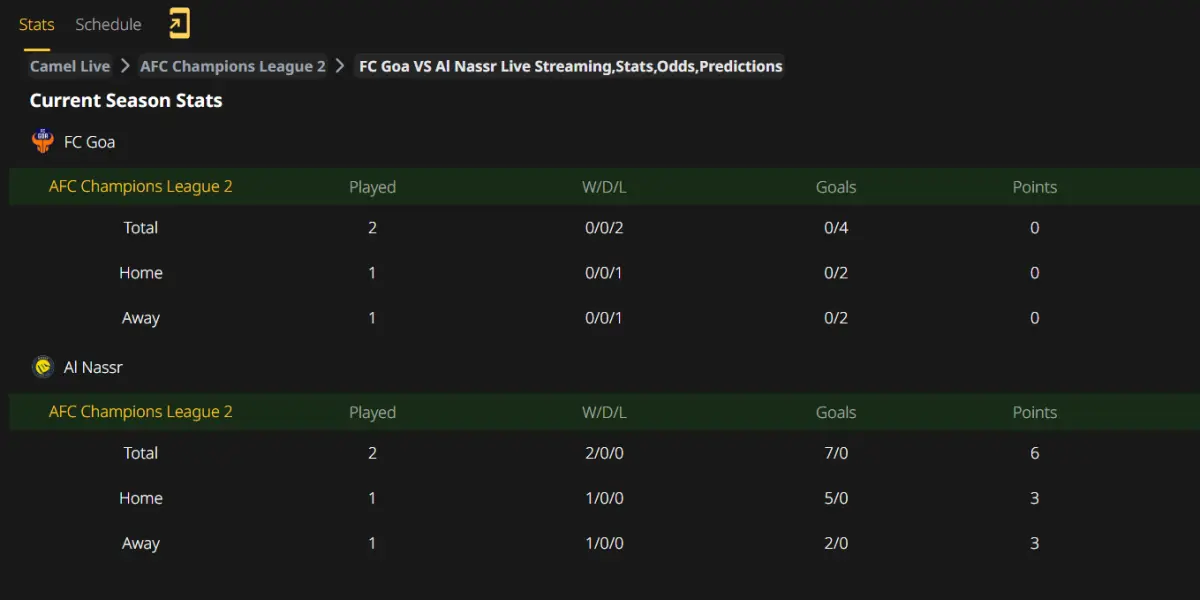The image size is (1200, 600).
Task: Select Al Nassr's Home row label
Action: [141, 498]
